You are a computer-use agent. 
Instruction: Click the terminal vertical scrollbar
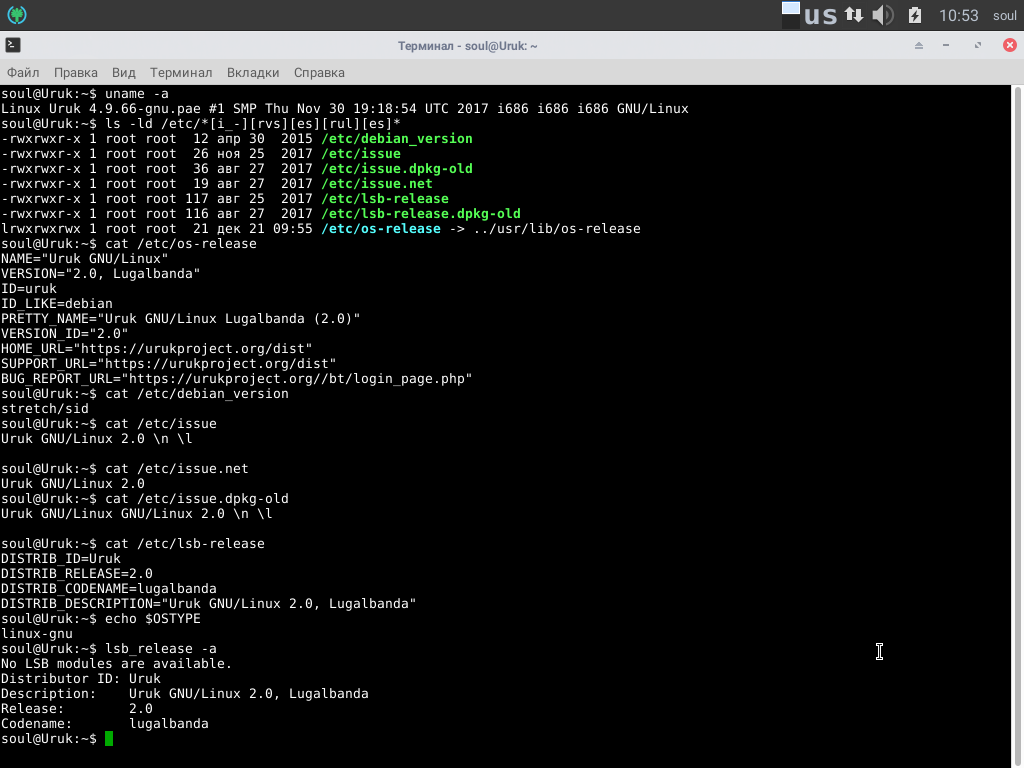[x=1017, y=426]
